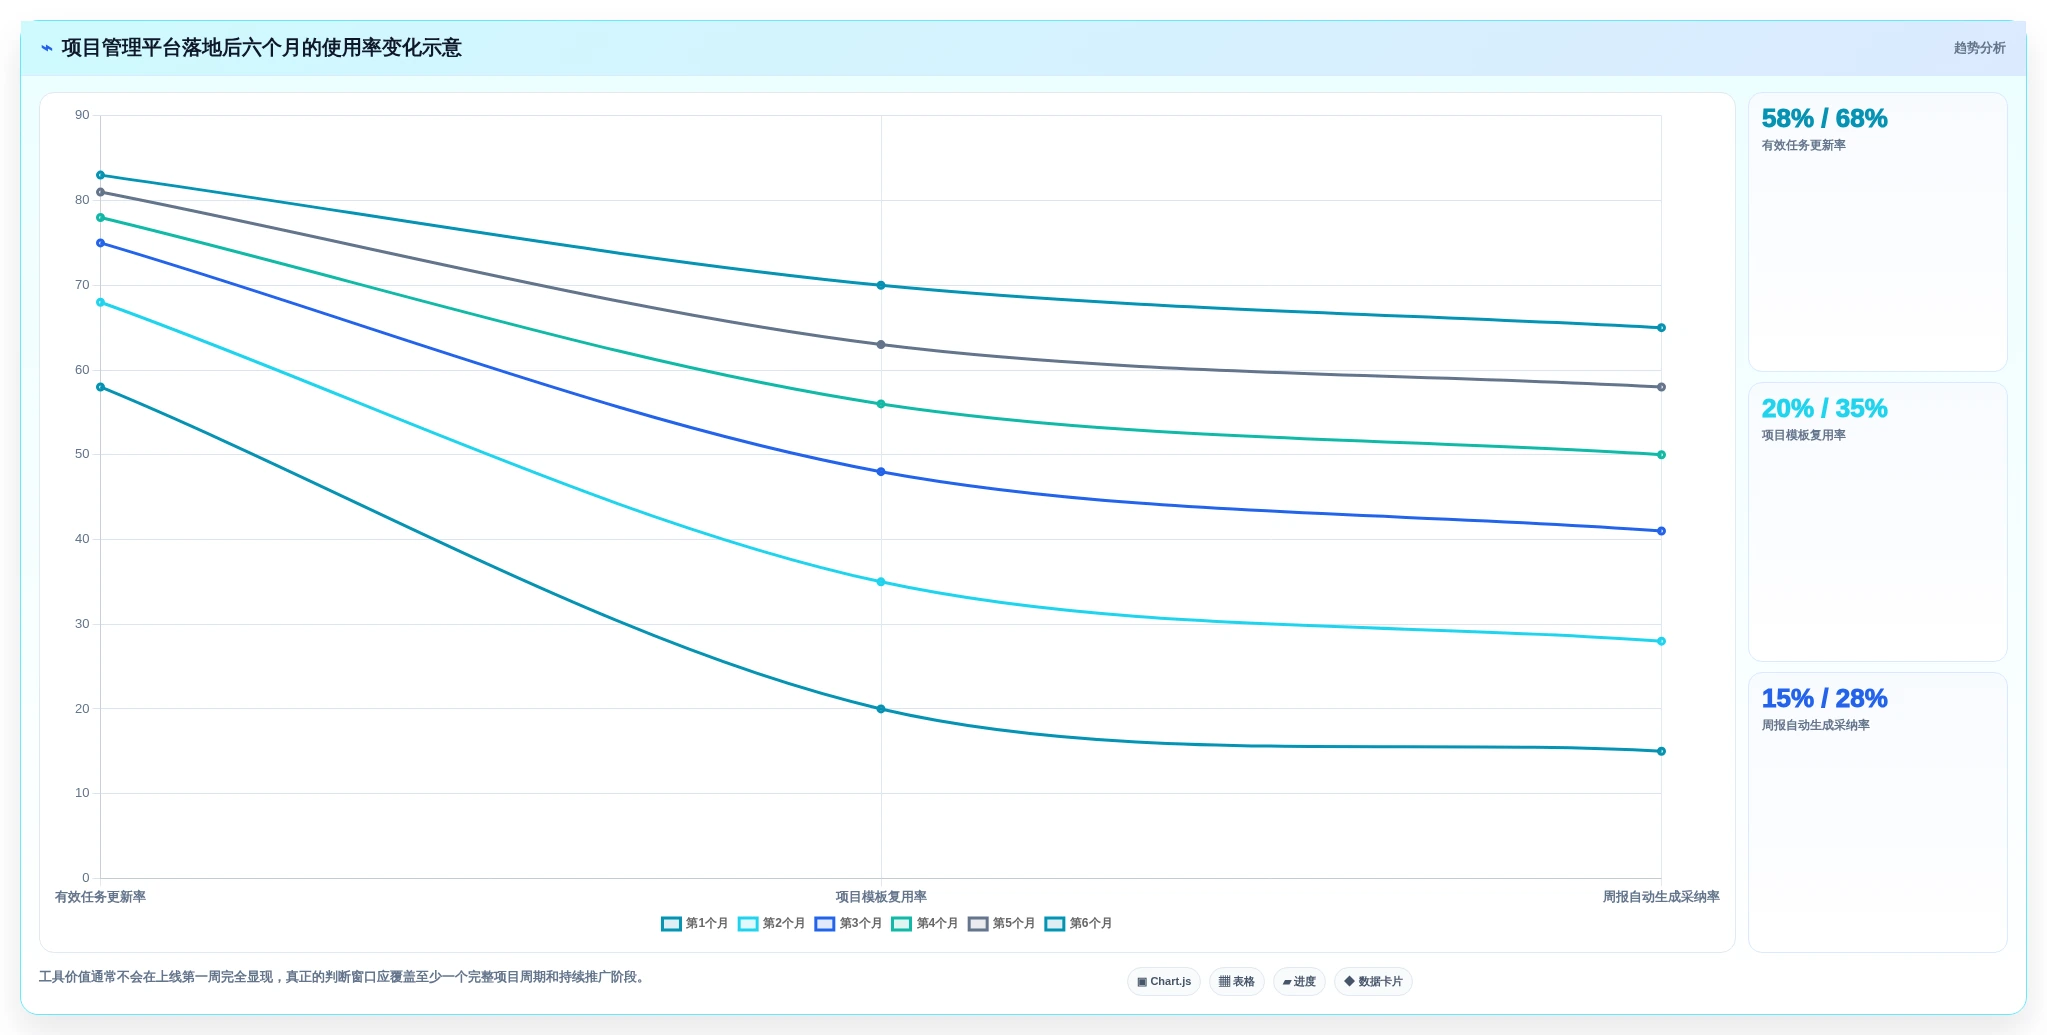Select the 20% / 35% data card

click(x=1877, y=522)
